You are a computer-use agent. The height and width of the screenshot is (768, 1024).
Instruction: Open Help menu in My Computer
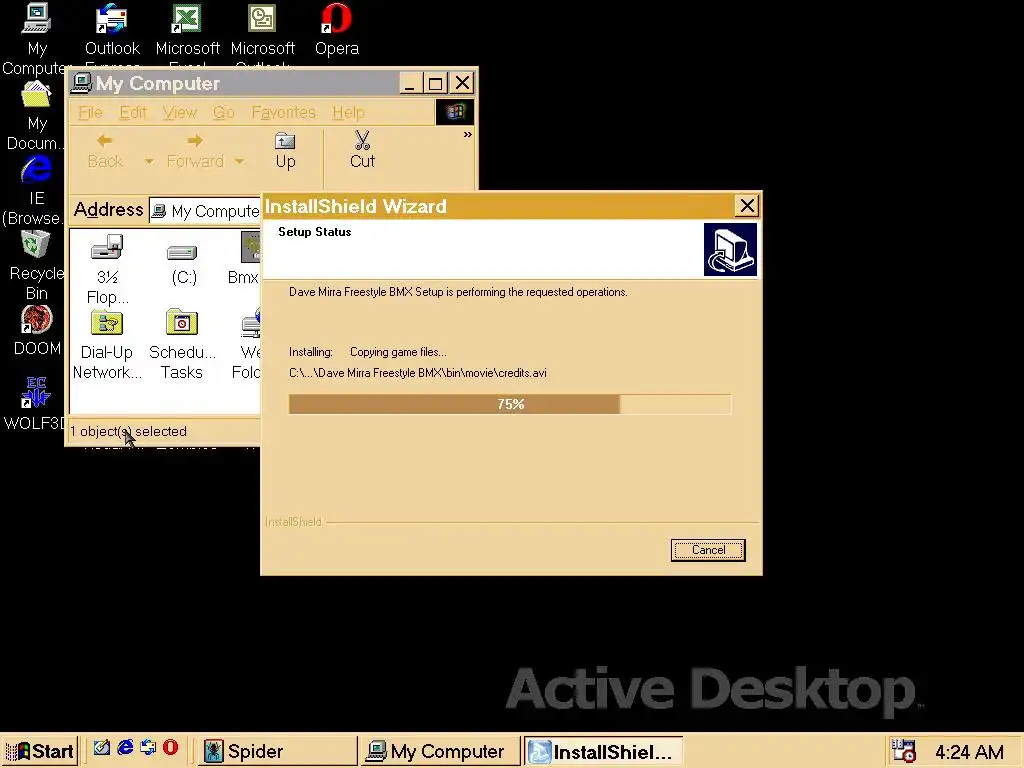point(348,112)
